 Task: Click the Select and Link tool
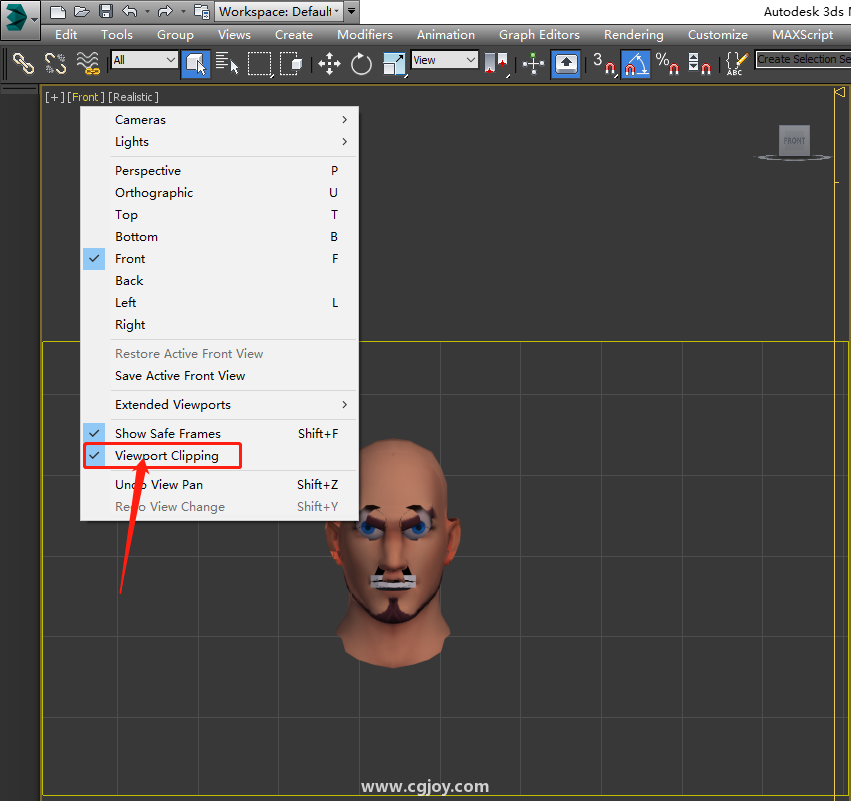click(23, 63)
